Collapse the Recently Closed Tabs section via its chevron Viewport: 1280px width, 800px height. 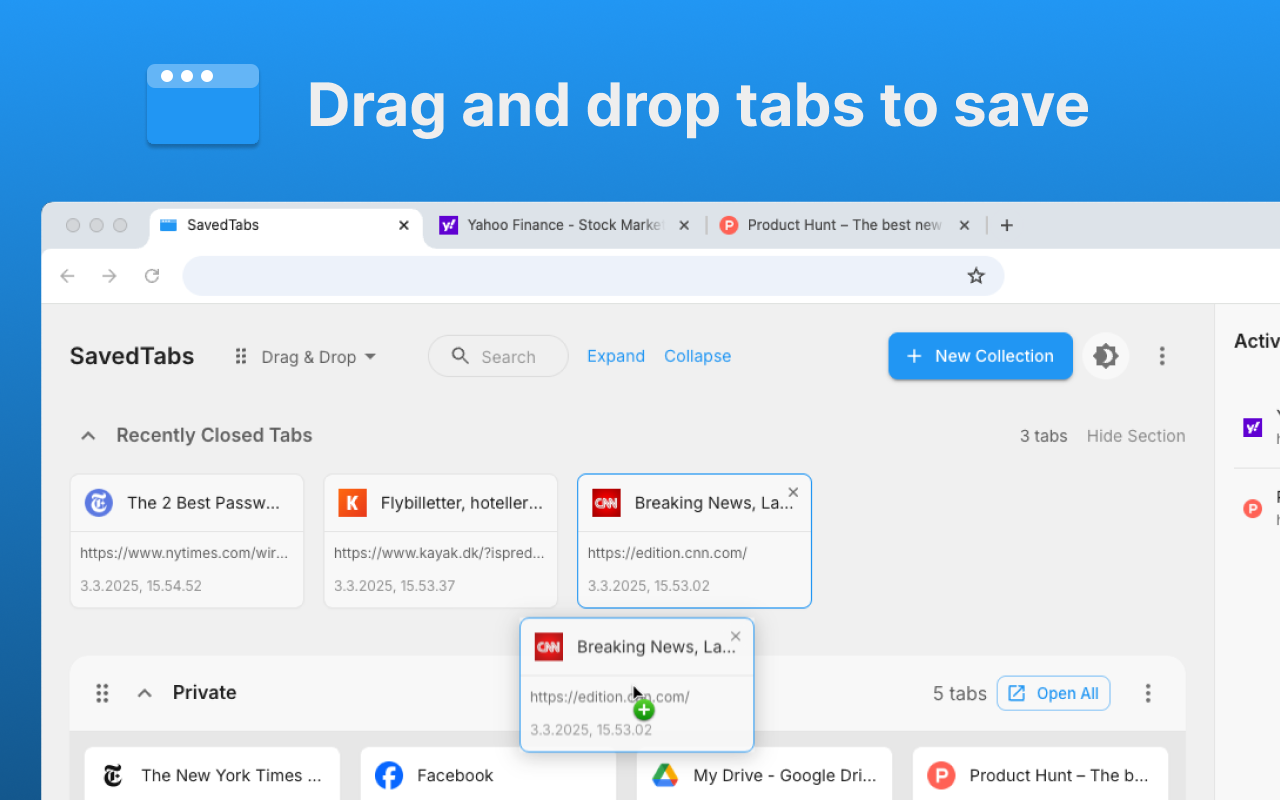pyautogui.click(x=88, y=435)
